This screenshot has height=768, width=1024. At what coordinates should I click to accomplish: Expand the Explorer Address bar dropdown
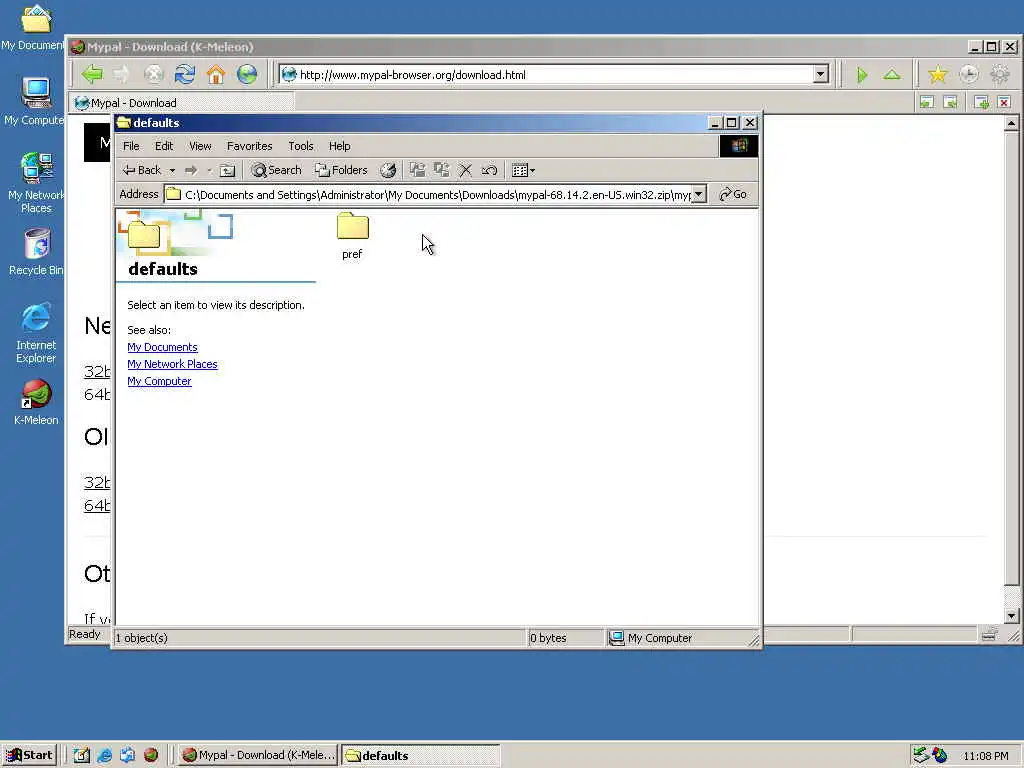click(x=699, y=195)
